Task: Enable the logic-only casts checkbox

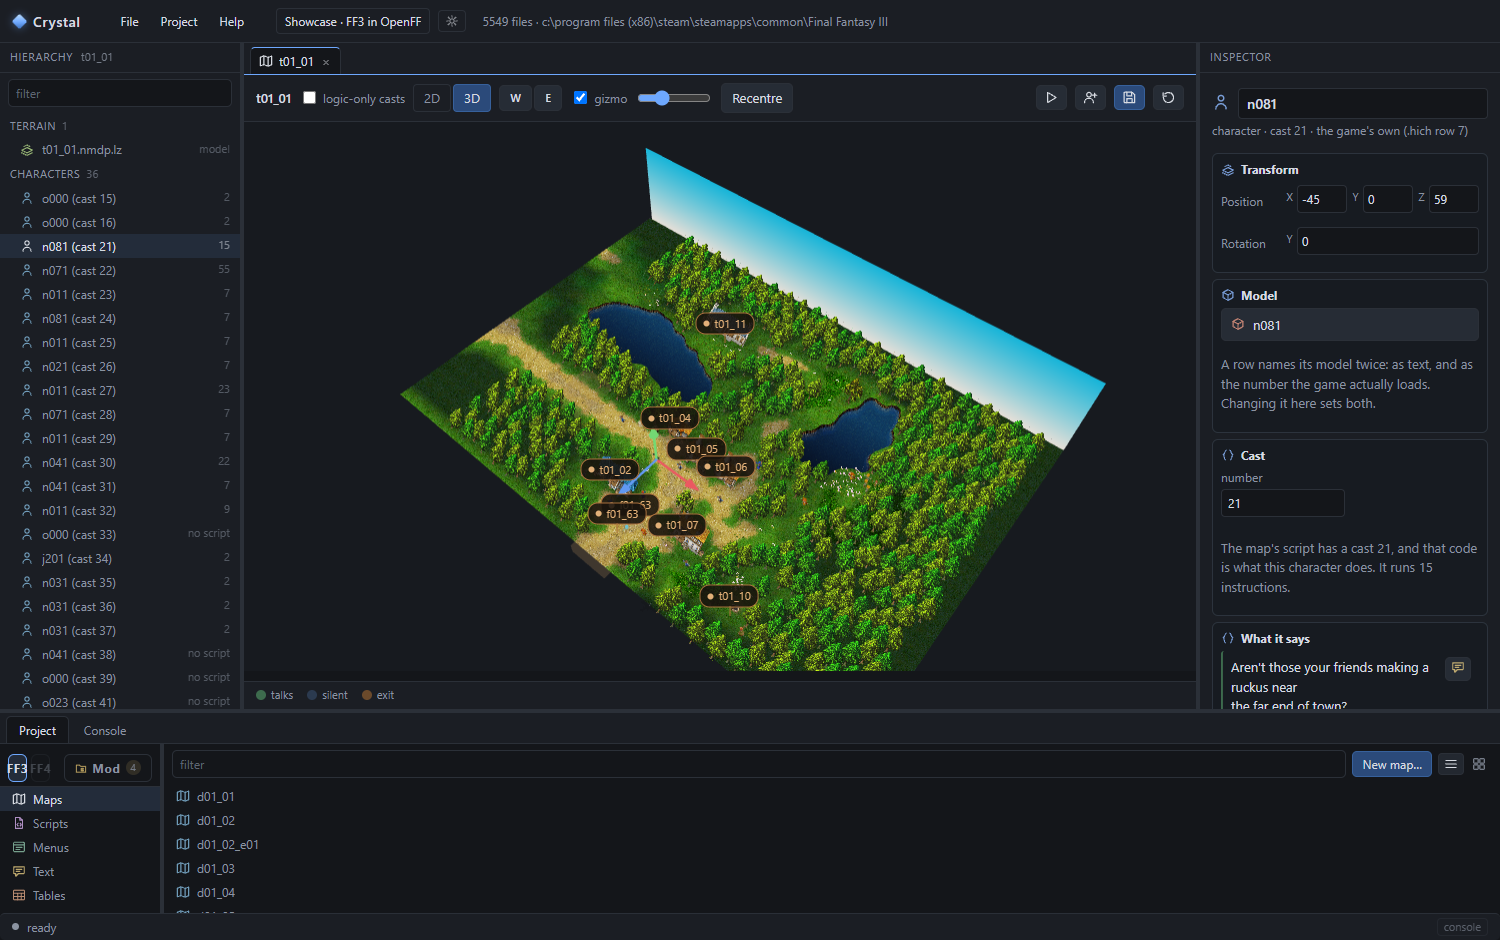Action: click(309, 98)
